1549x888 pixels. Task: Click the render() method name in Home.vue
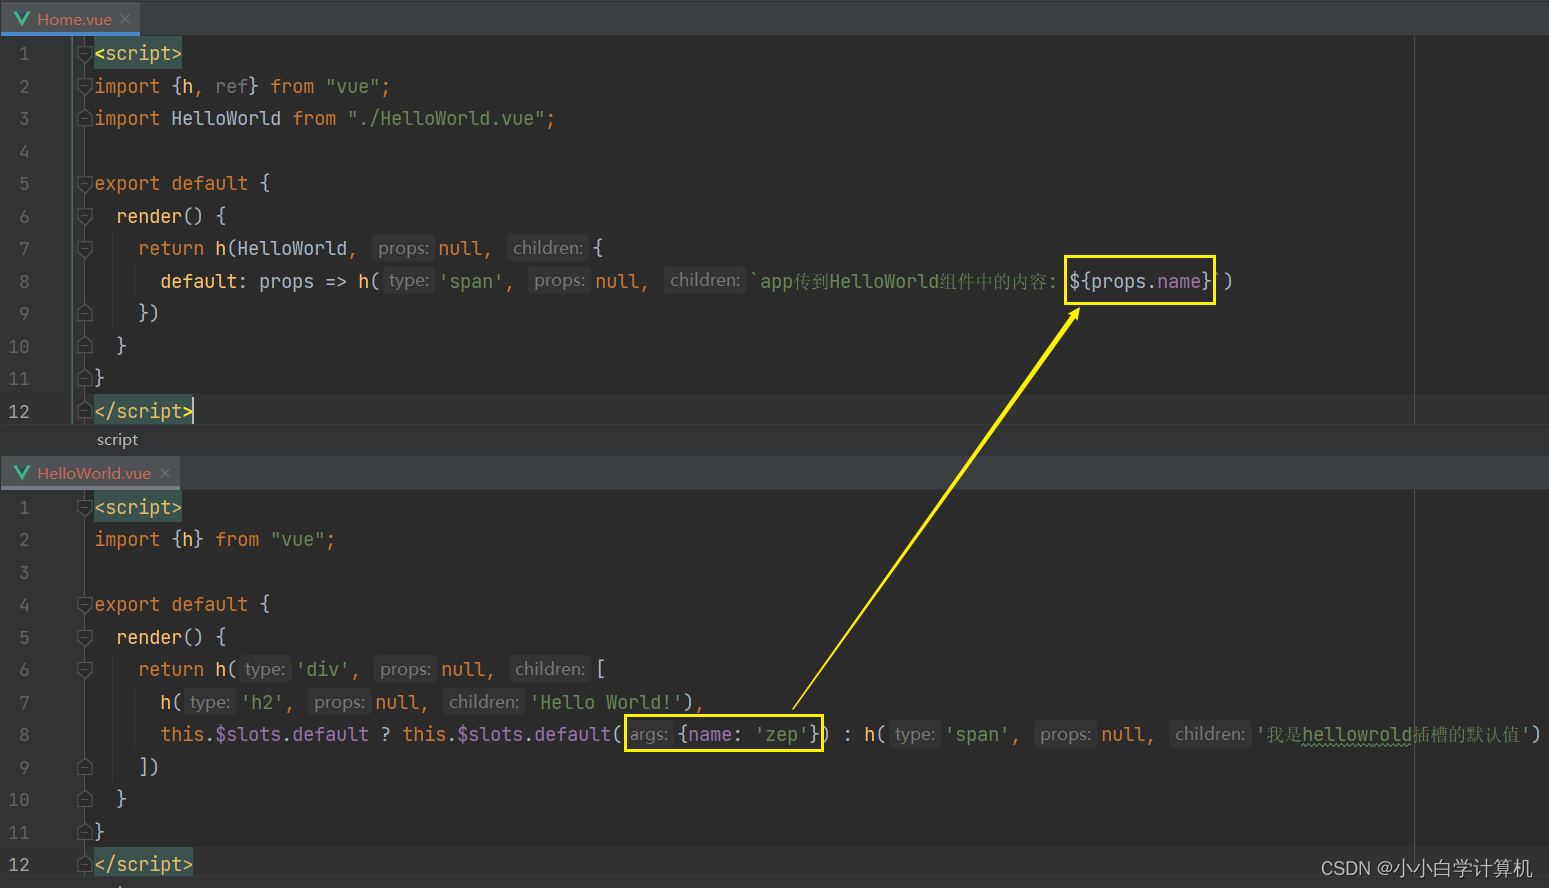click(149, 216)
